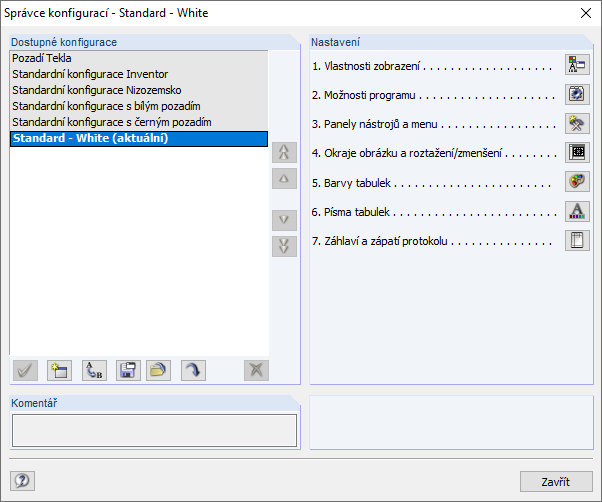Viewport: 602px width, 502px height.
Task: Move selected configuration down one
Action: click(x=284, y=220)
